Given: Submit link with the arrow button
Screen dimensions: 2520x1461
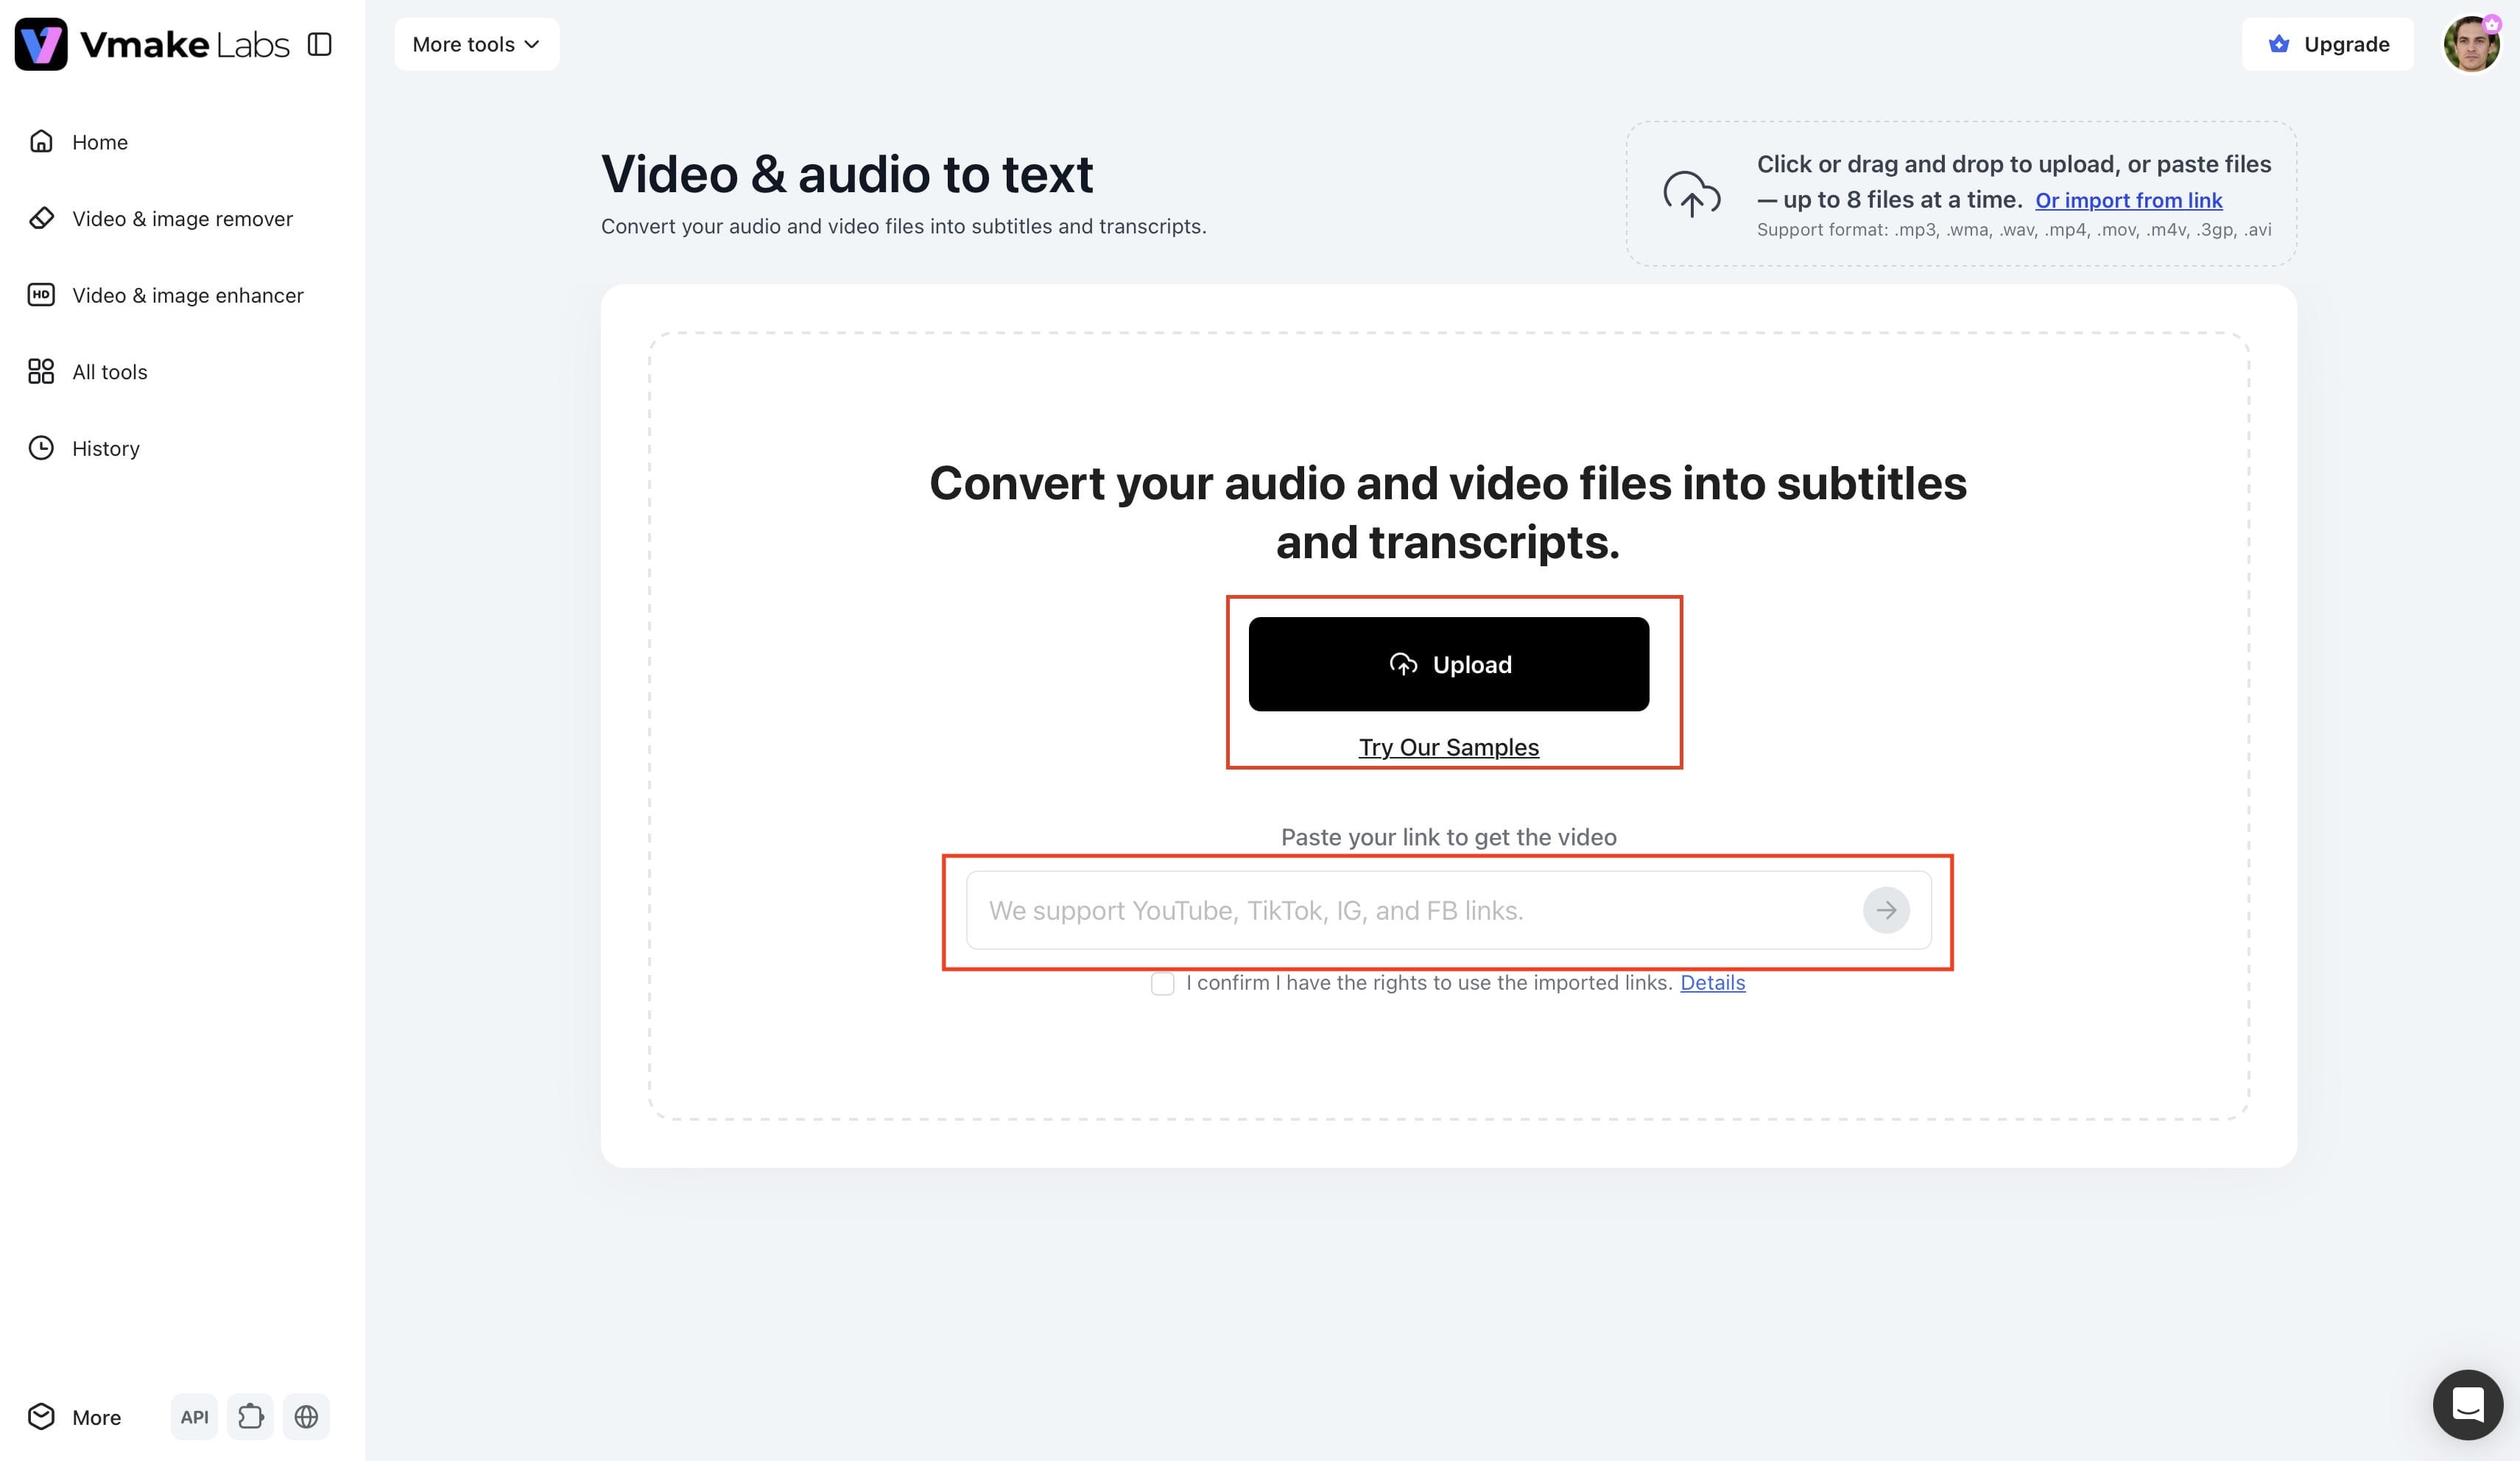Looking at the screenshot, I should [x=1886, y=910].
